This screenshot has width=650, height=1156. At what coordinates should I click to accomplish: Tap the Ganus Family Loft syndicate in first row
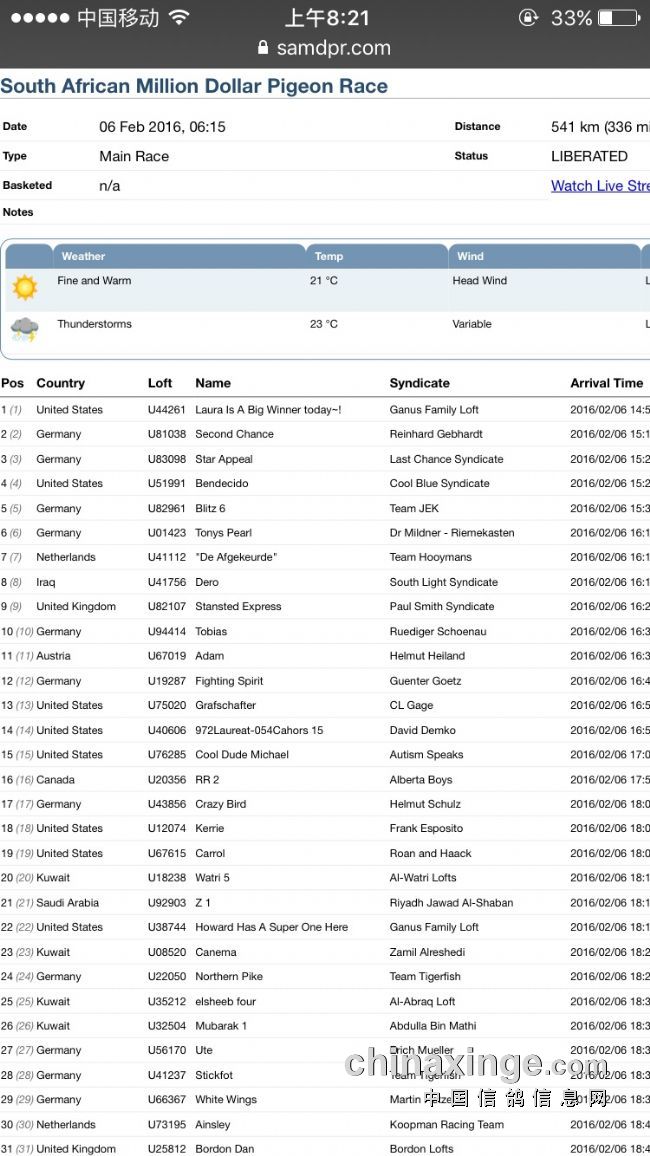pyautogui.click(x=434, y=410)
